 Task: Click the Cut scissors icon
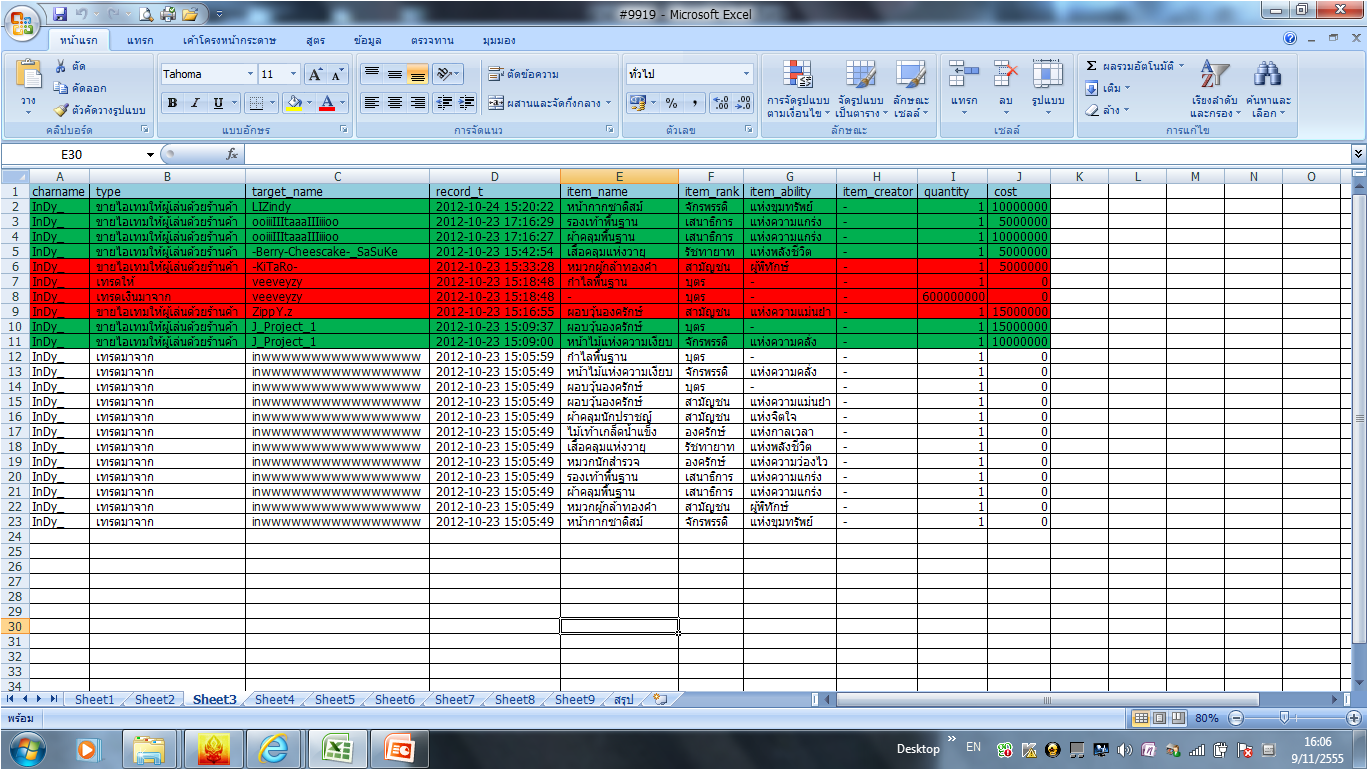coord(62,66)
